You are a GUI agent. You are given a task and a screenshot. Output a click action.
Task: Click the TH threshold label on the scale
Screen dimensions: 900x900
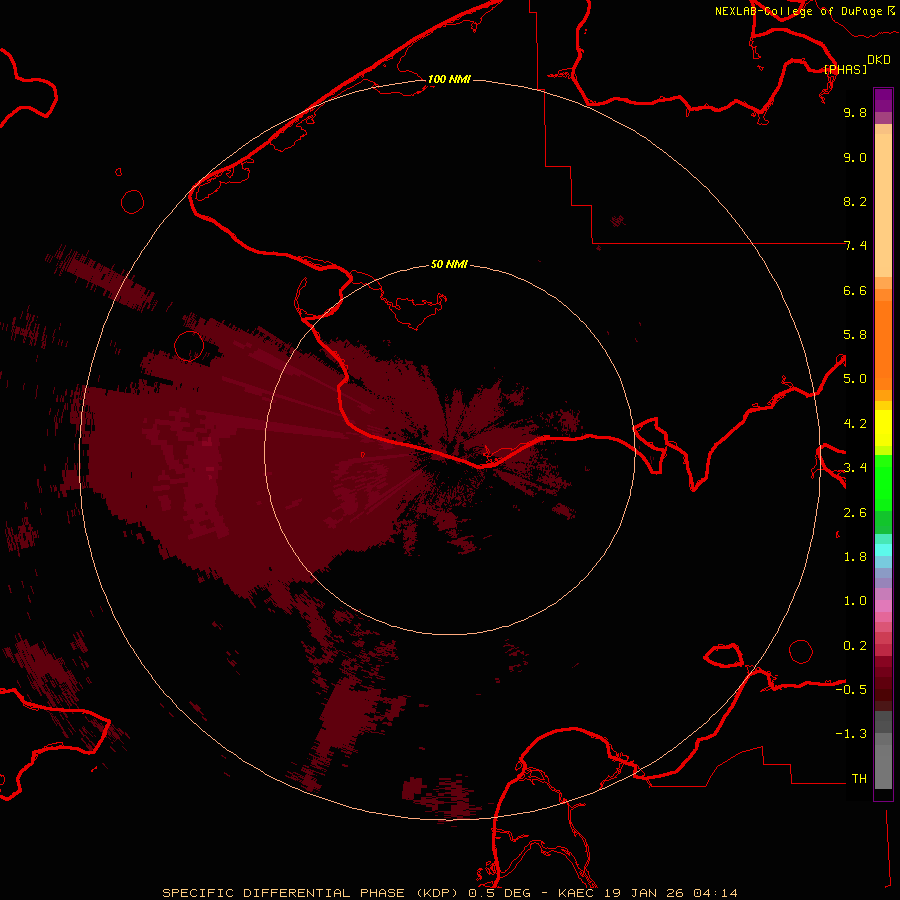pyautogui.click(x=859, y=778)
